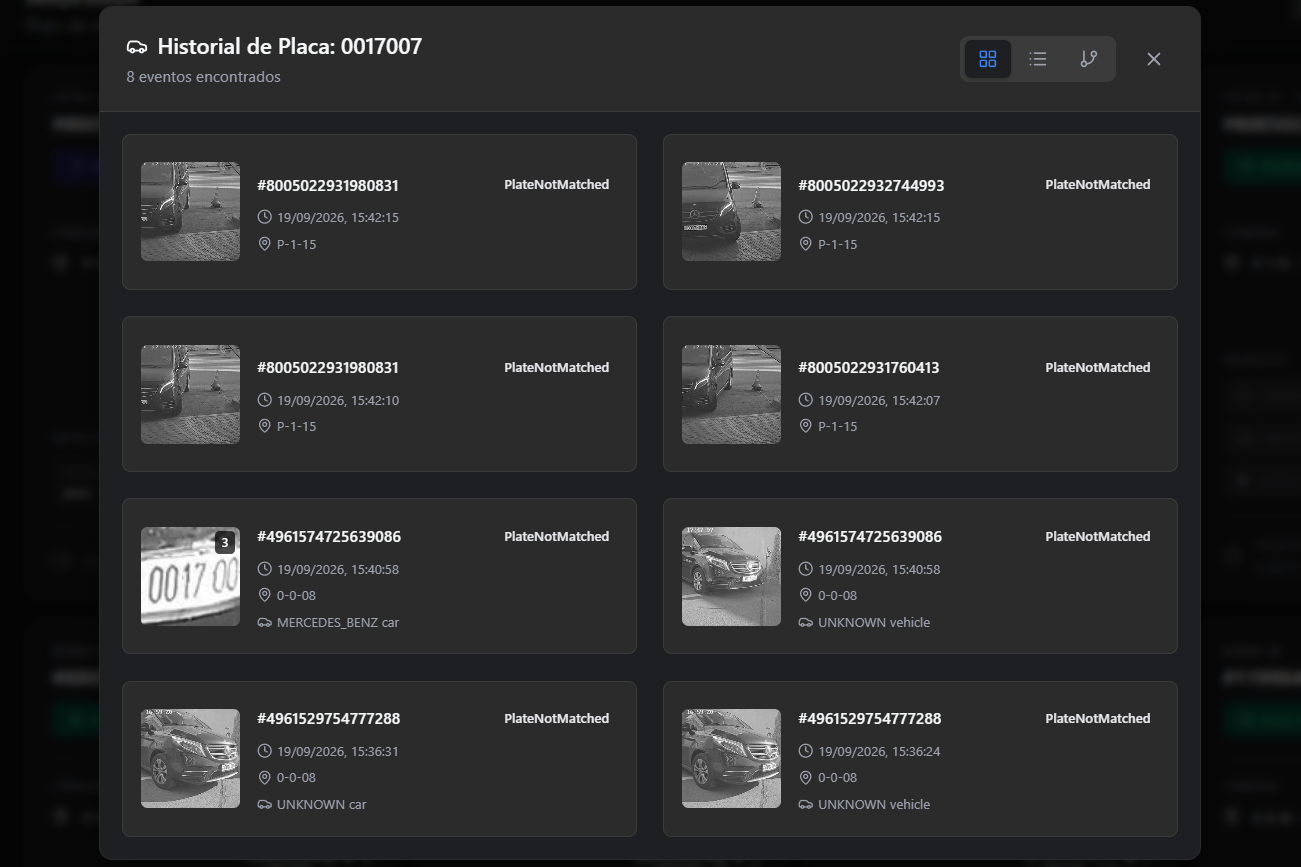This screenshot has height=867, width=1301.
Task: Click timestamp 19/09/2026, 15:36:31
Action: click(338, 751)
